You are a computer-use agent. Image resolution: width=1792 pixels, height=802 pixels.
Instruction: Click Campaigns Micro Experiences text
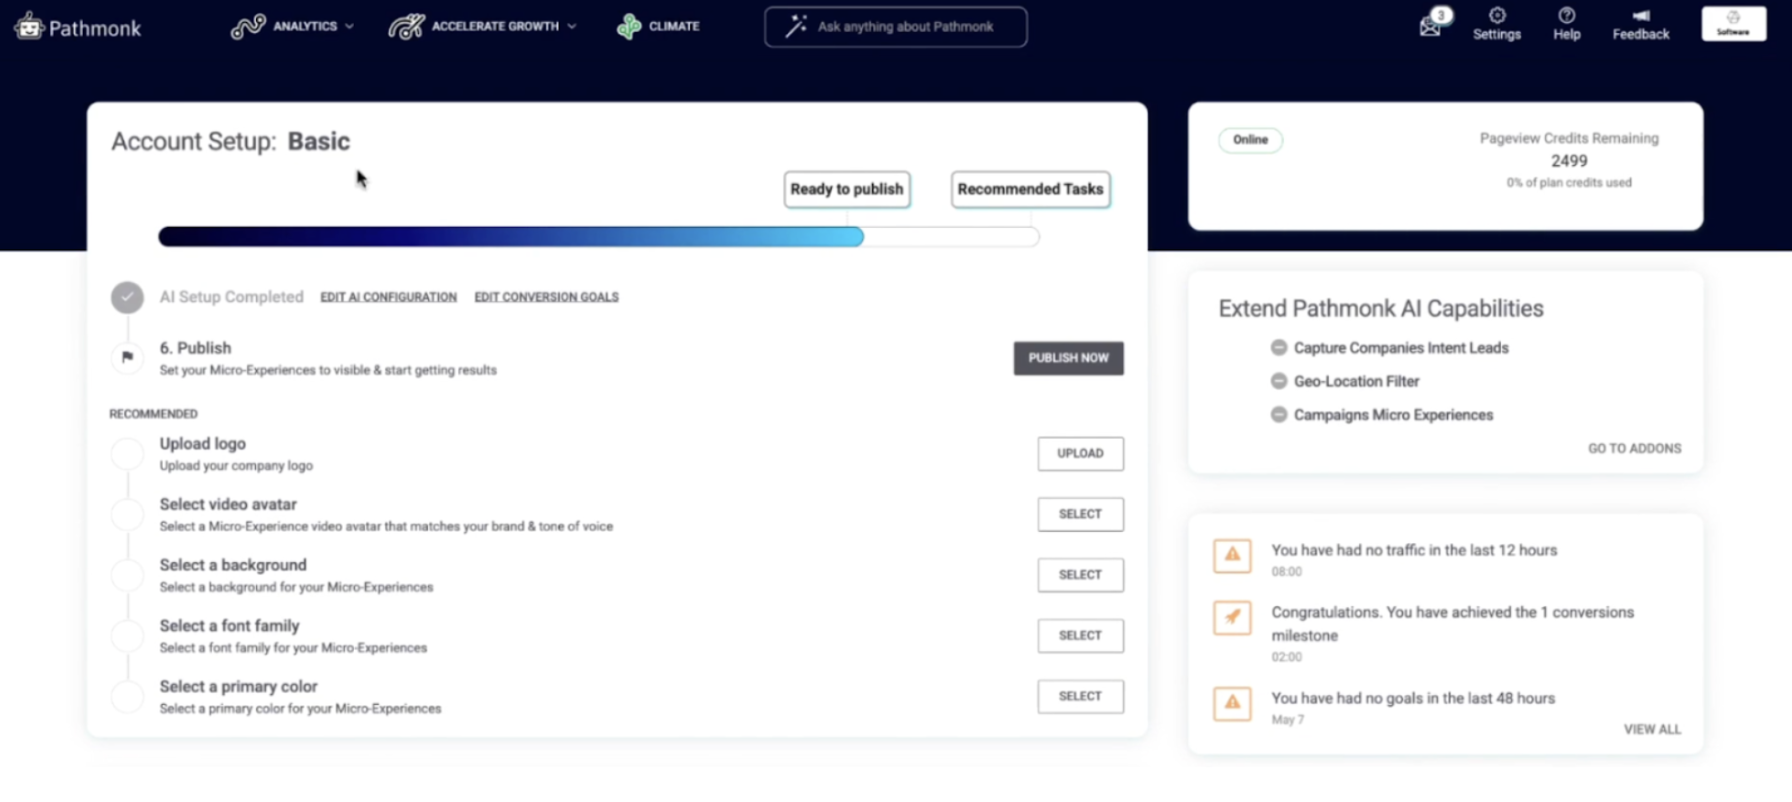coord(1393,415)
